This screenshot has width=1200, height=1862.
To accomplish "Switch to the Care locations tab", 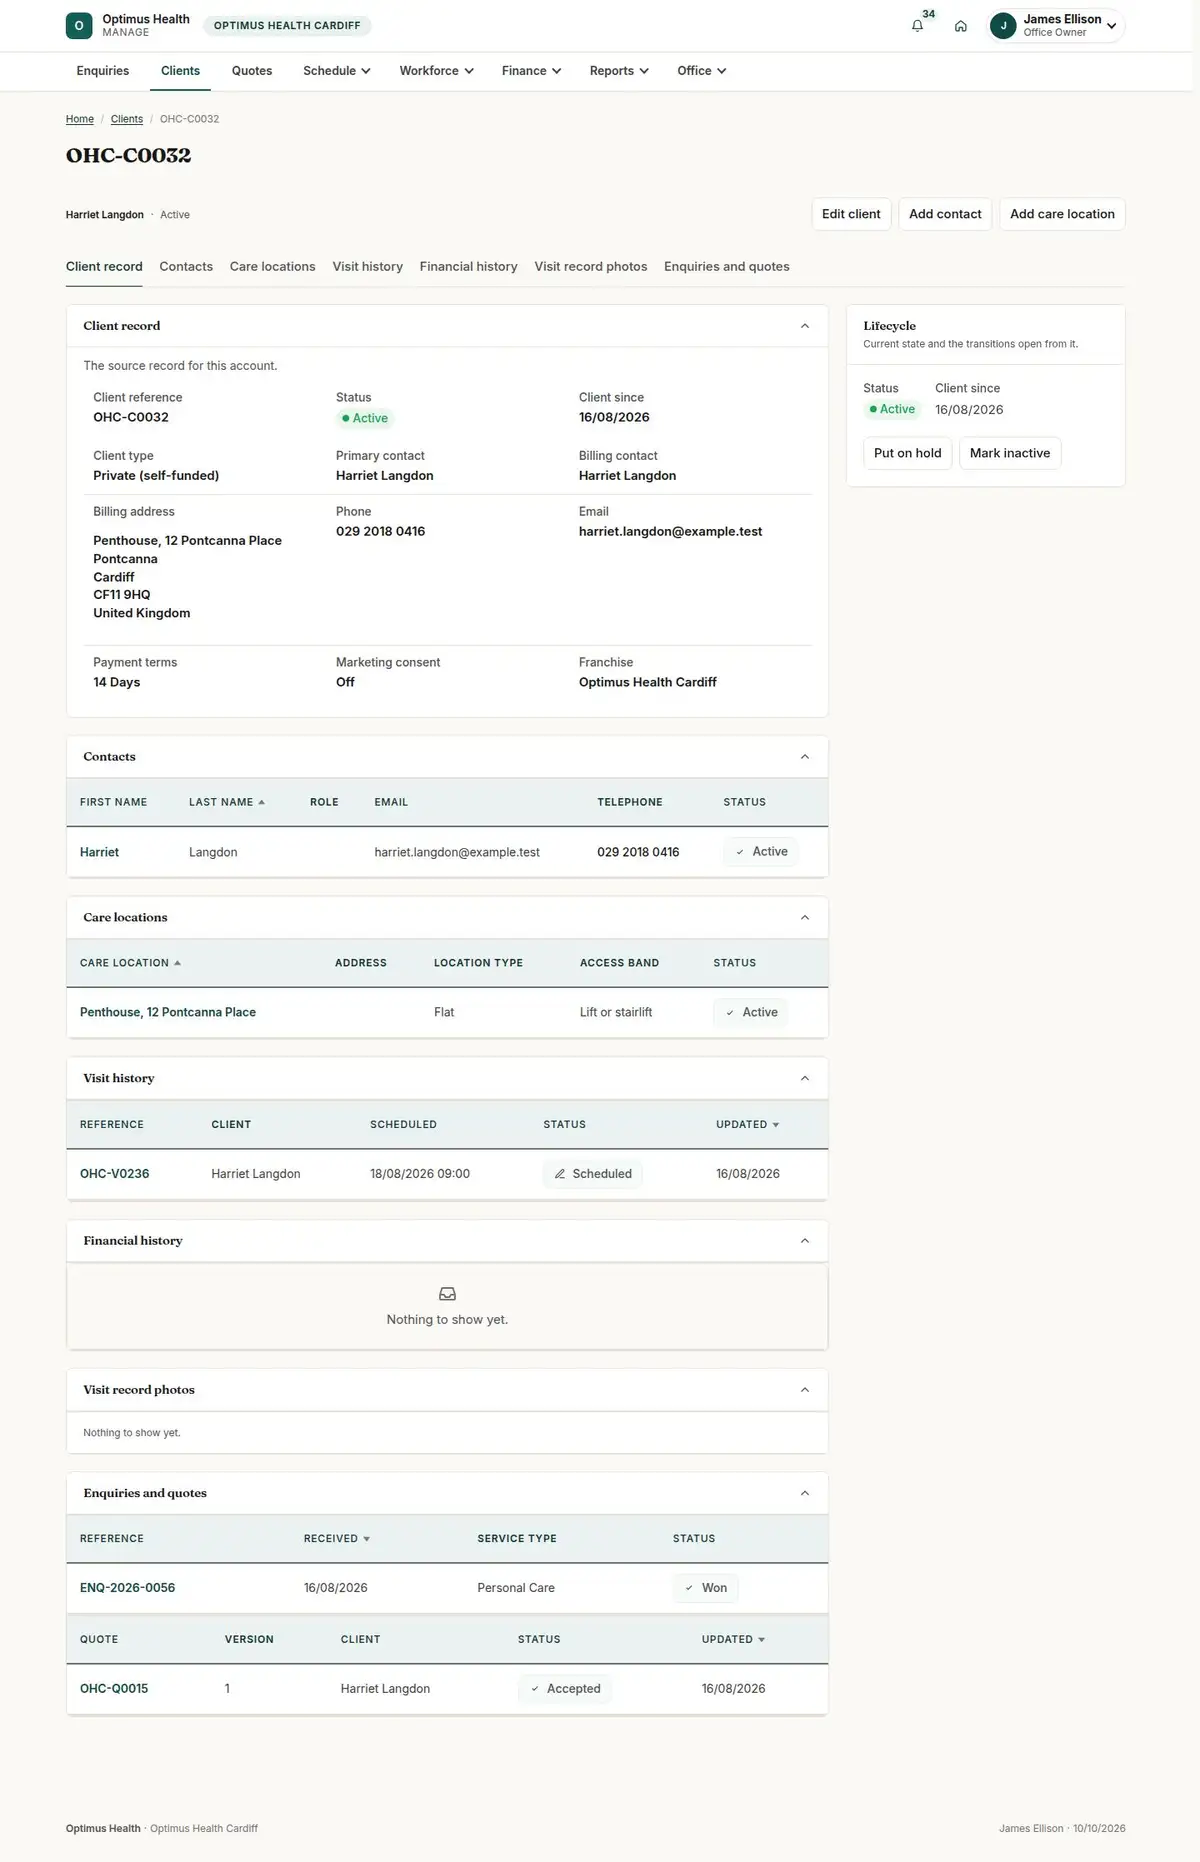I will coord(272,267).
